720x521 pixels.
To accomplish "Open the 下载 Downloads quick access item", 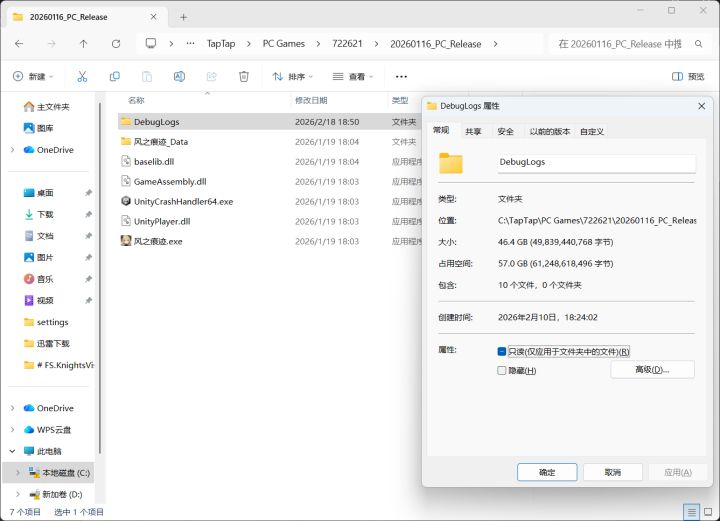I will (39, 214).
